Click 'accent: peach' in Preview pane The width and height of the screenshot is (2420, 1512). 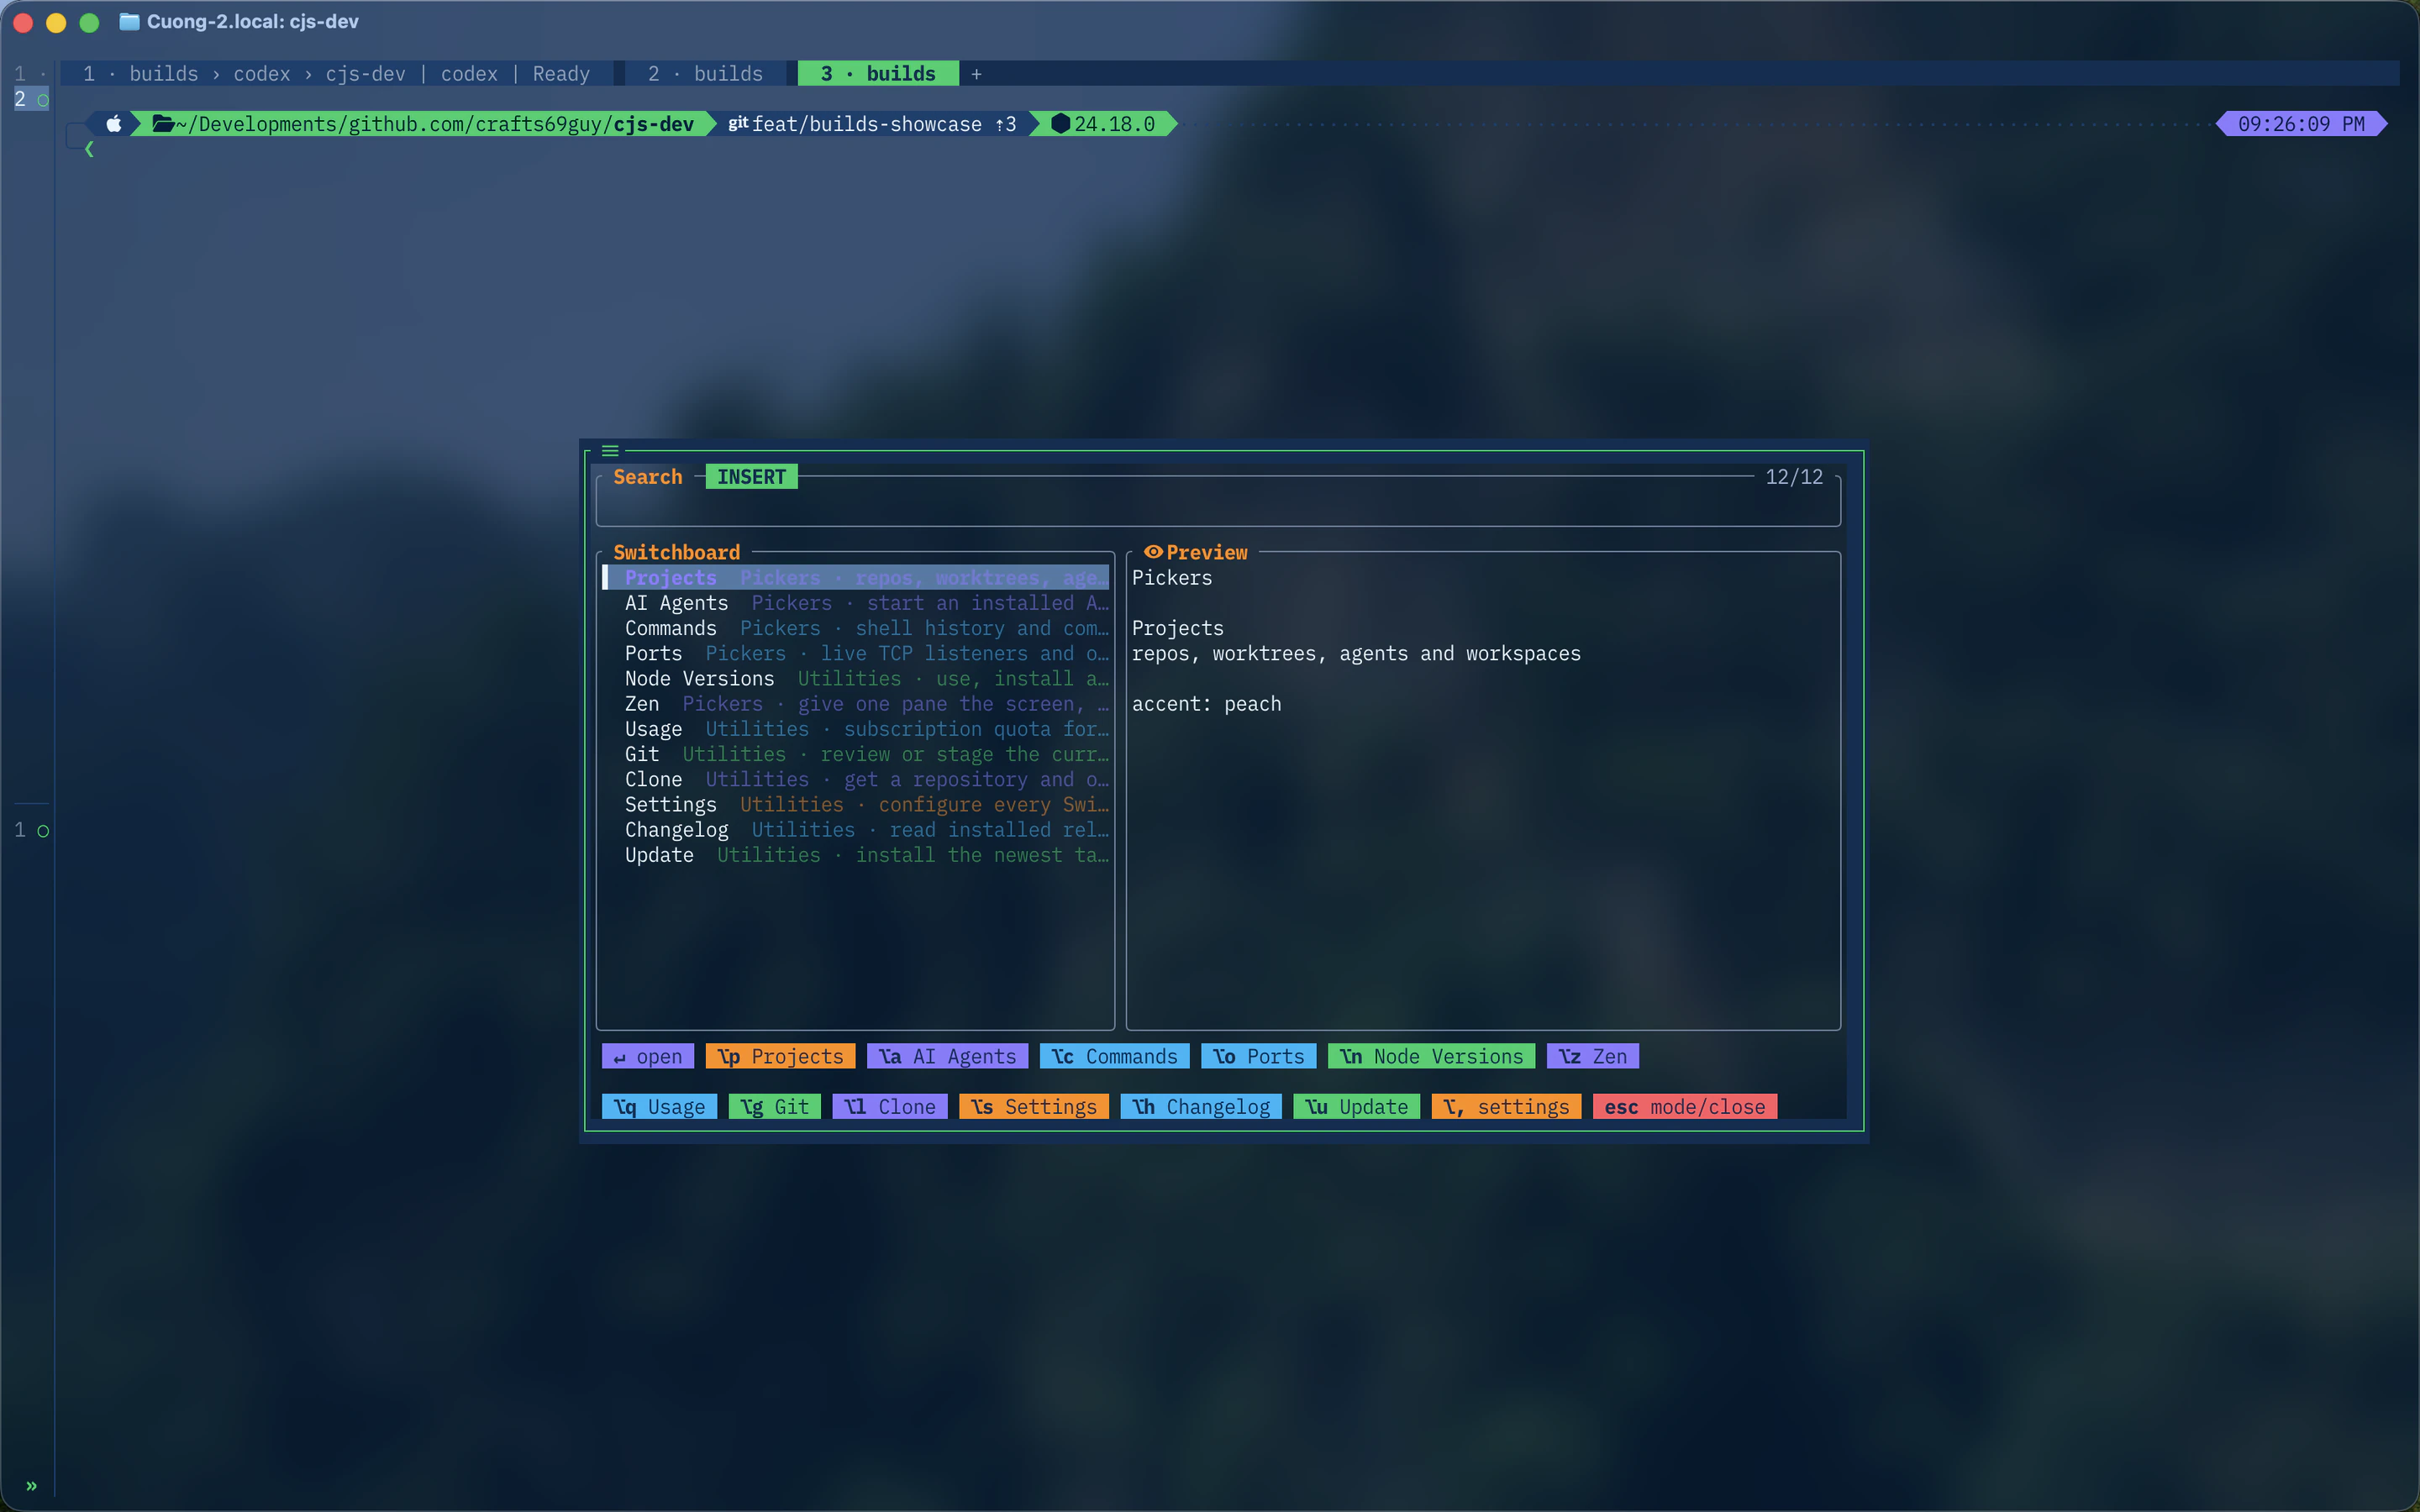(1207, 704)
